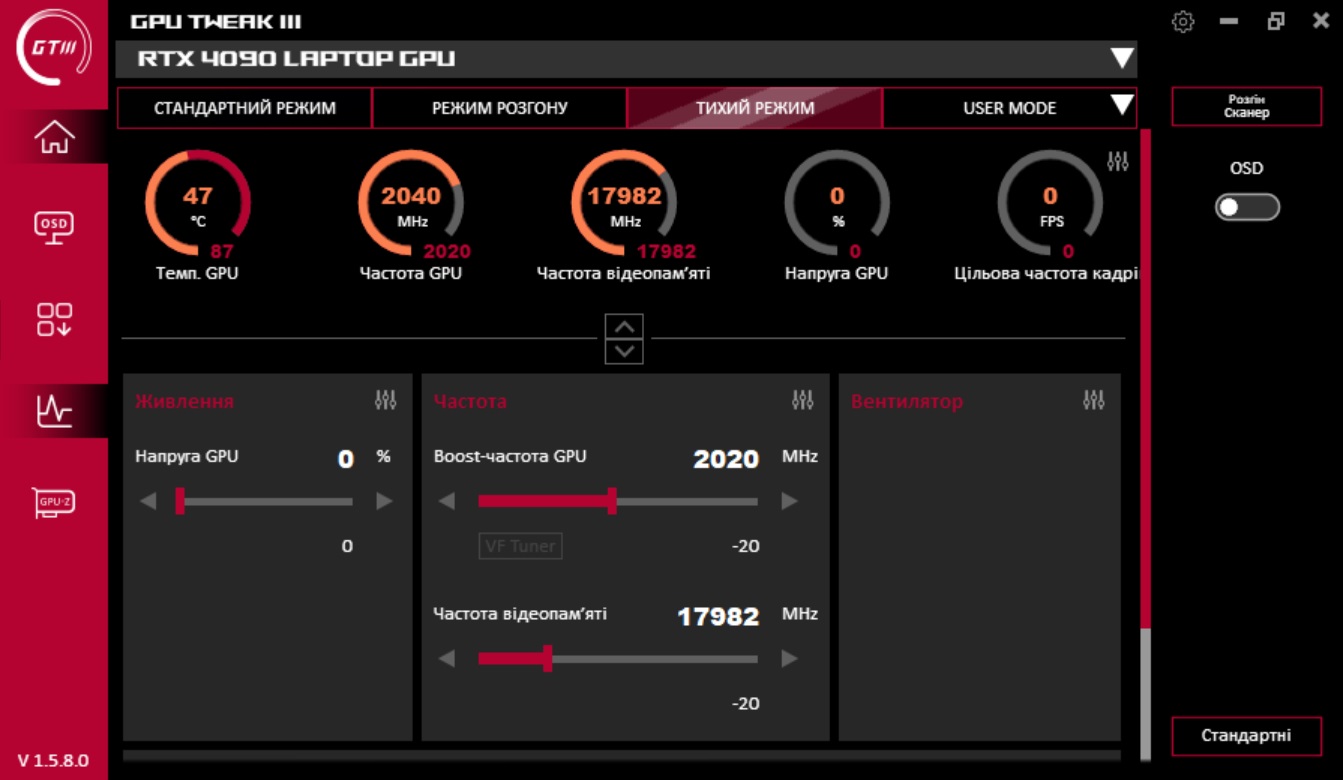Open Живлення panel settings sliders icon

click(386, 400)
